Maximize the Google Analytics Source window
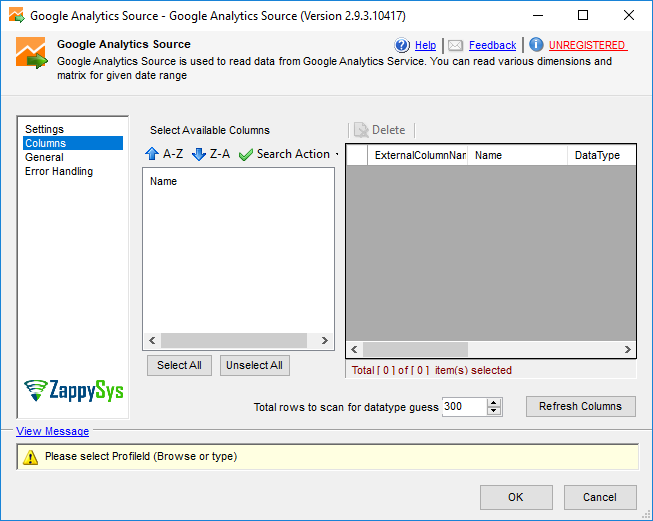Viewport: 653px width, 521px height. click(x=583, y=15)
